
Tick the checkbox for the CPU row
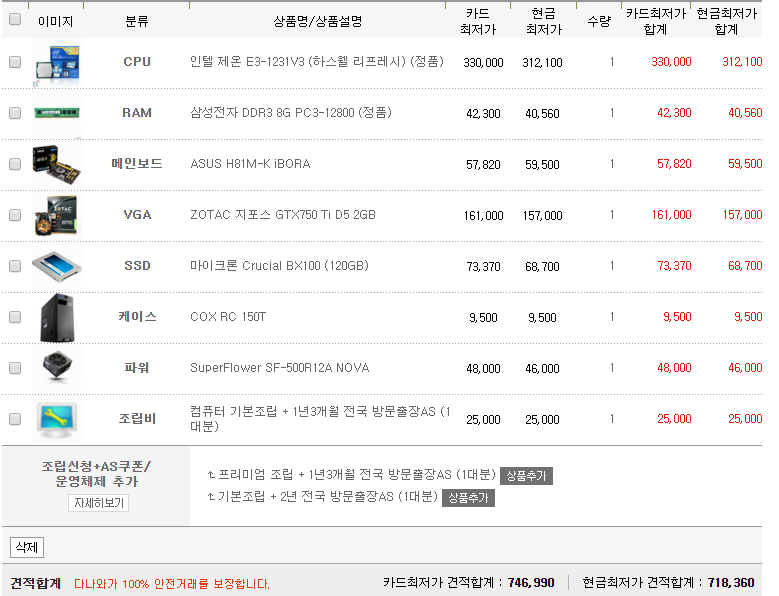point(15,62)
